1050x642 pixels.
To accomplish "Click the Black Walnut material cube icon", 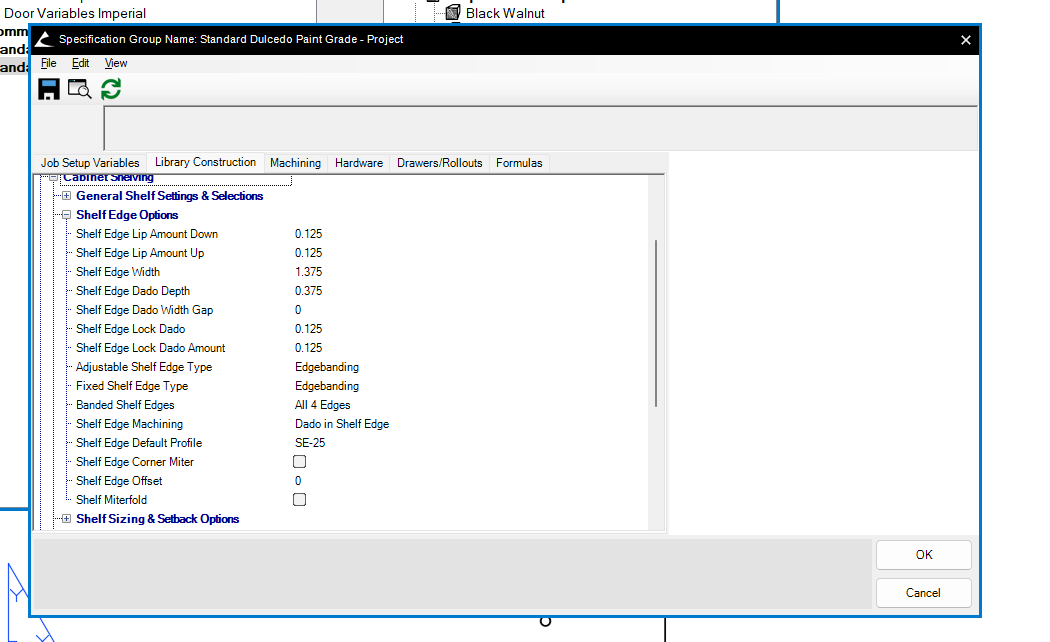I will (x=453, y=13).
